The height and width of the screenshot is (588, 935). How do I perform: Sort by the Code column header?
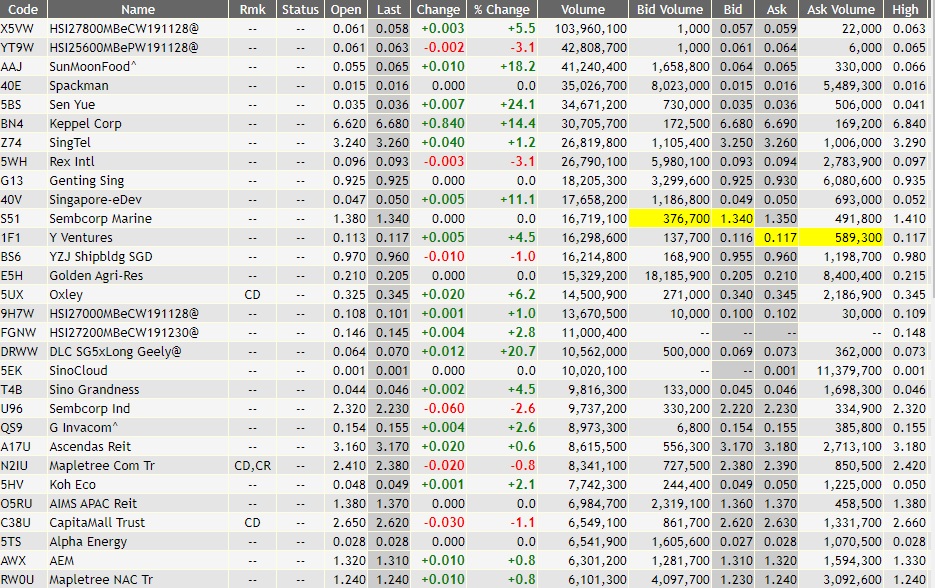[x=23, y=9]
